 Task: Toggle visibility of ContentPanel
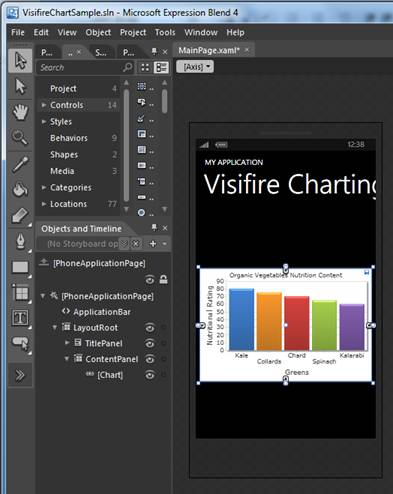150,359
